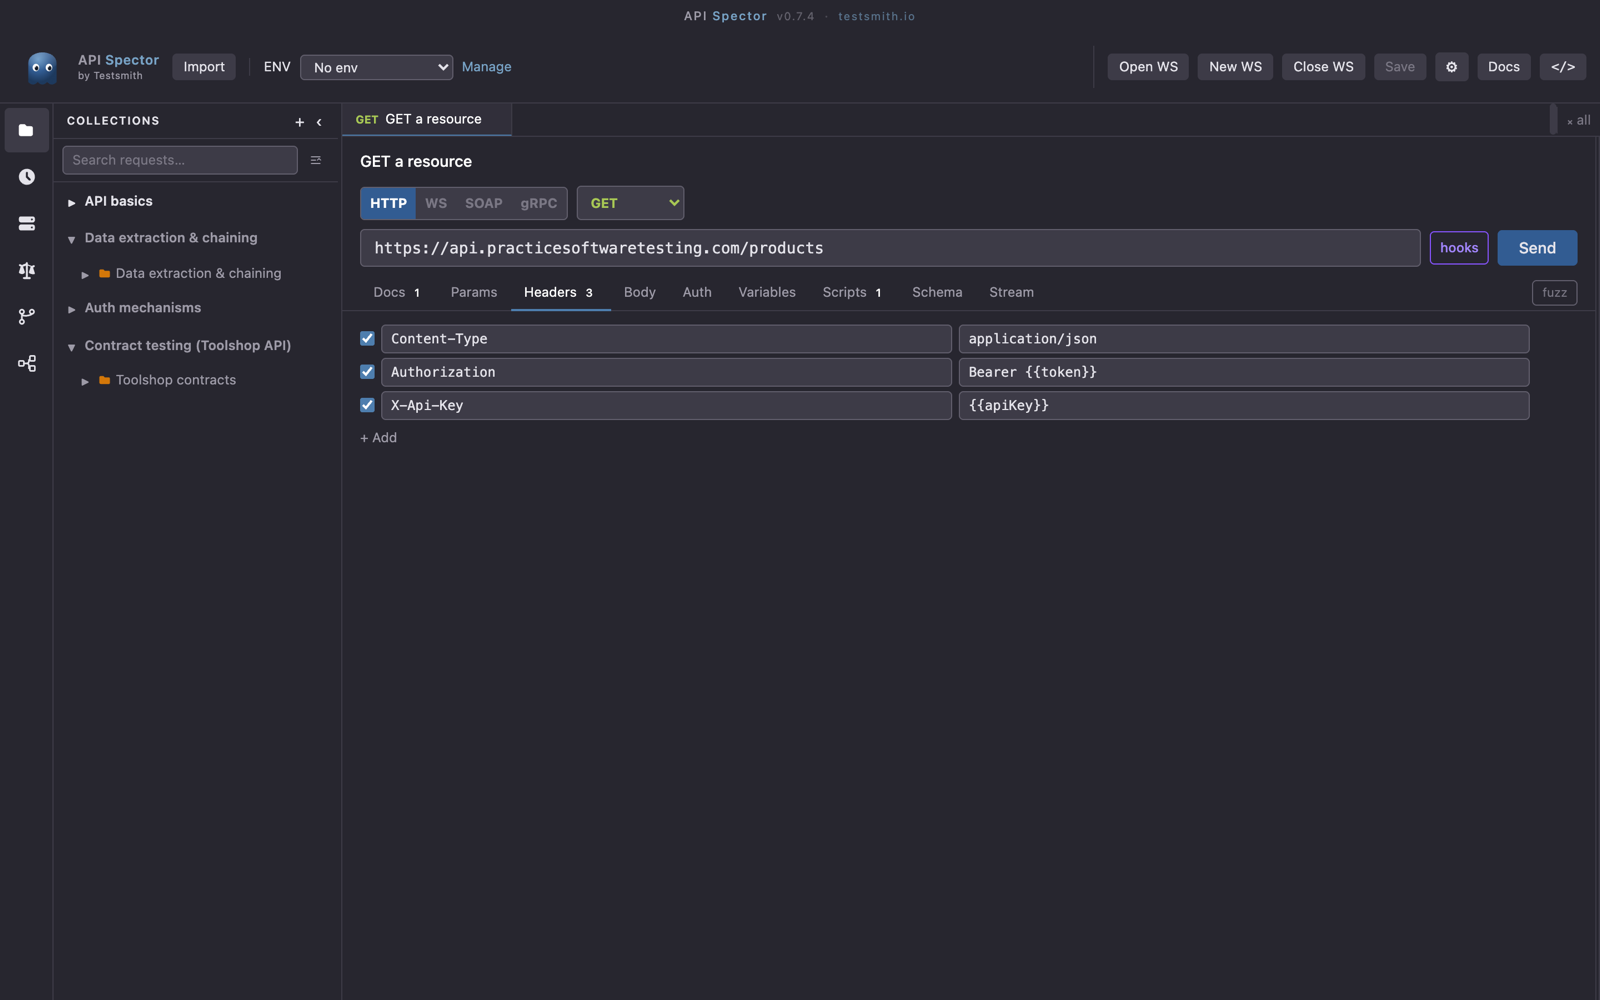The height and width of the screenshot is (1000, 1600).
Task: Open the History clock sidebar icon
Action: click(26, 177)
